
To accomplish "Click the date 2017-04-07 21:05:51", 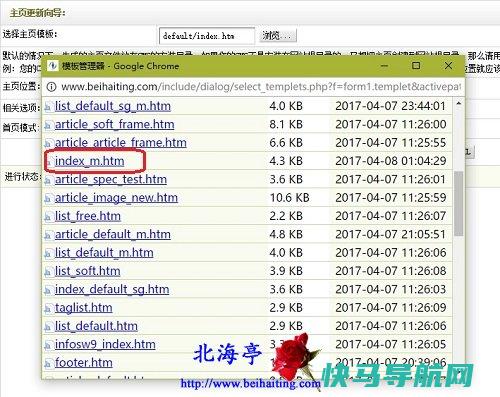I will (x=391, y=235).
